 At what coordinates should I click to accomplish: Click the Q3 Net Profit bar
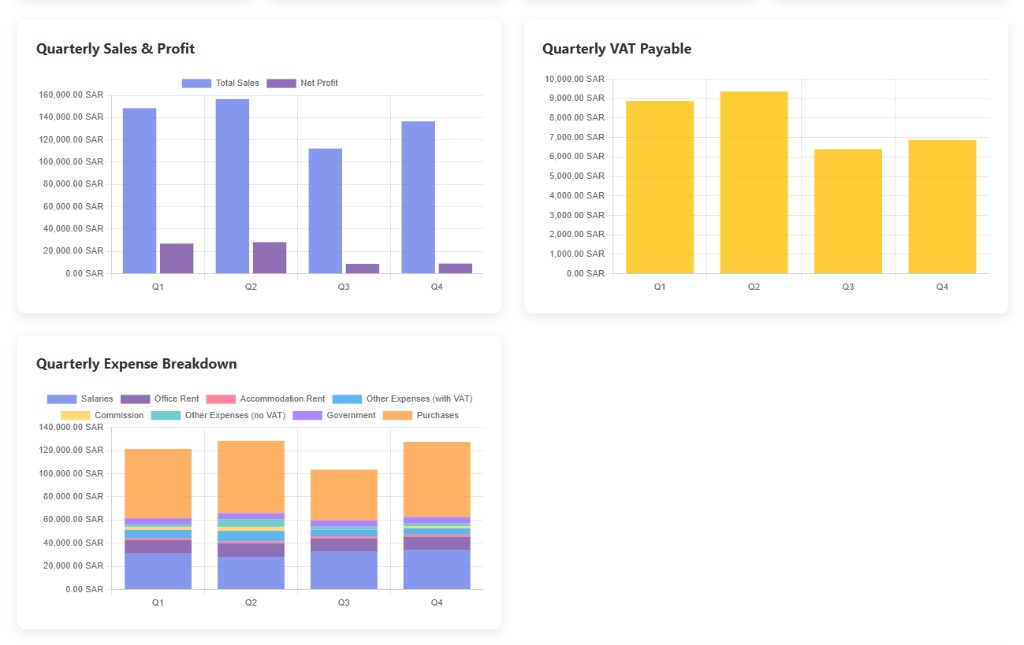pos(362,268)
